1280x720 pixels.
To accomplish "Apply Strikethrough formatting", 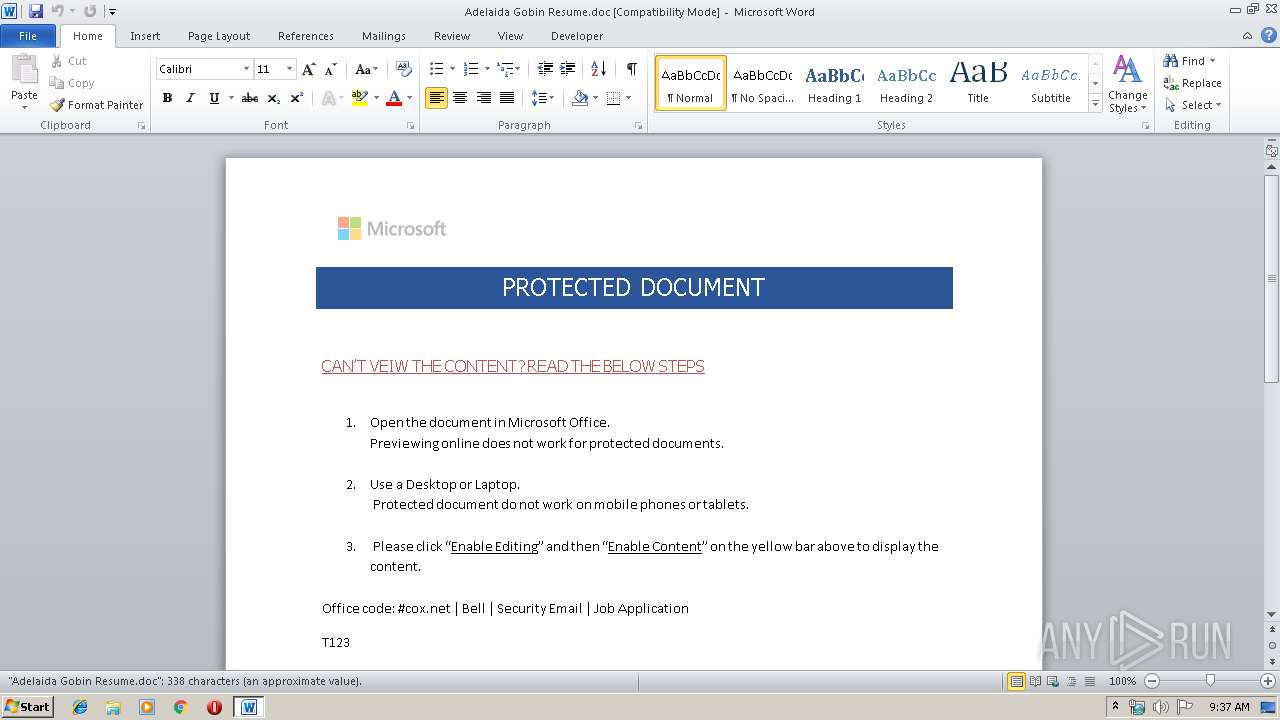I will 250,98.
